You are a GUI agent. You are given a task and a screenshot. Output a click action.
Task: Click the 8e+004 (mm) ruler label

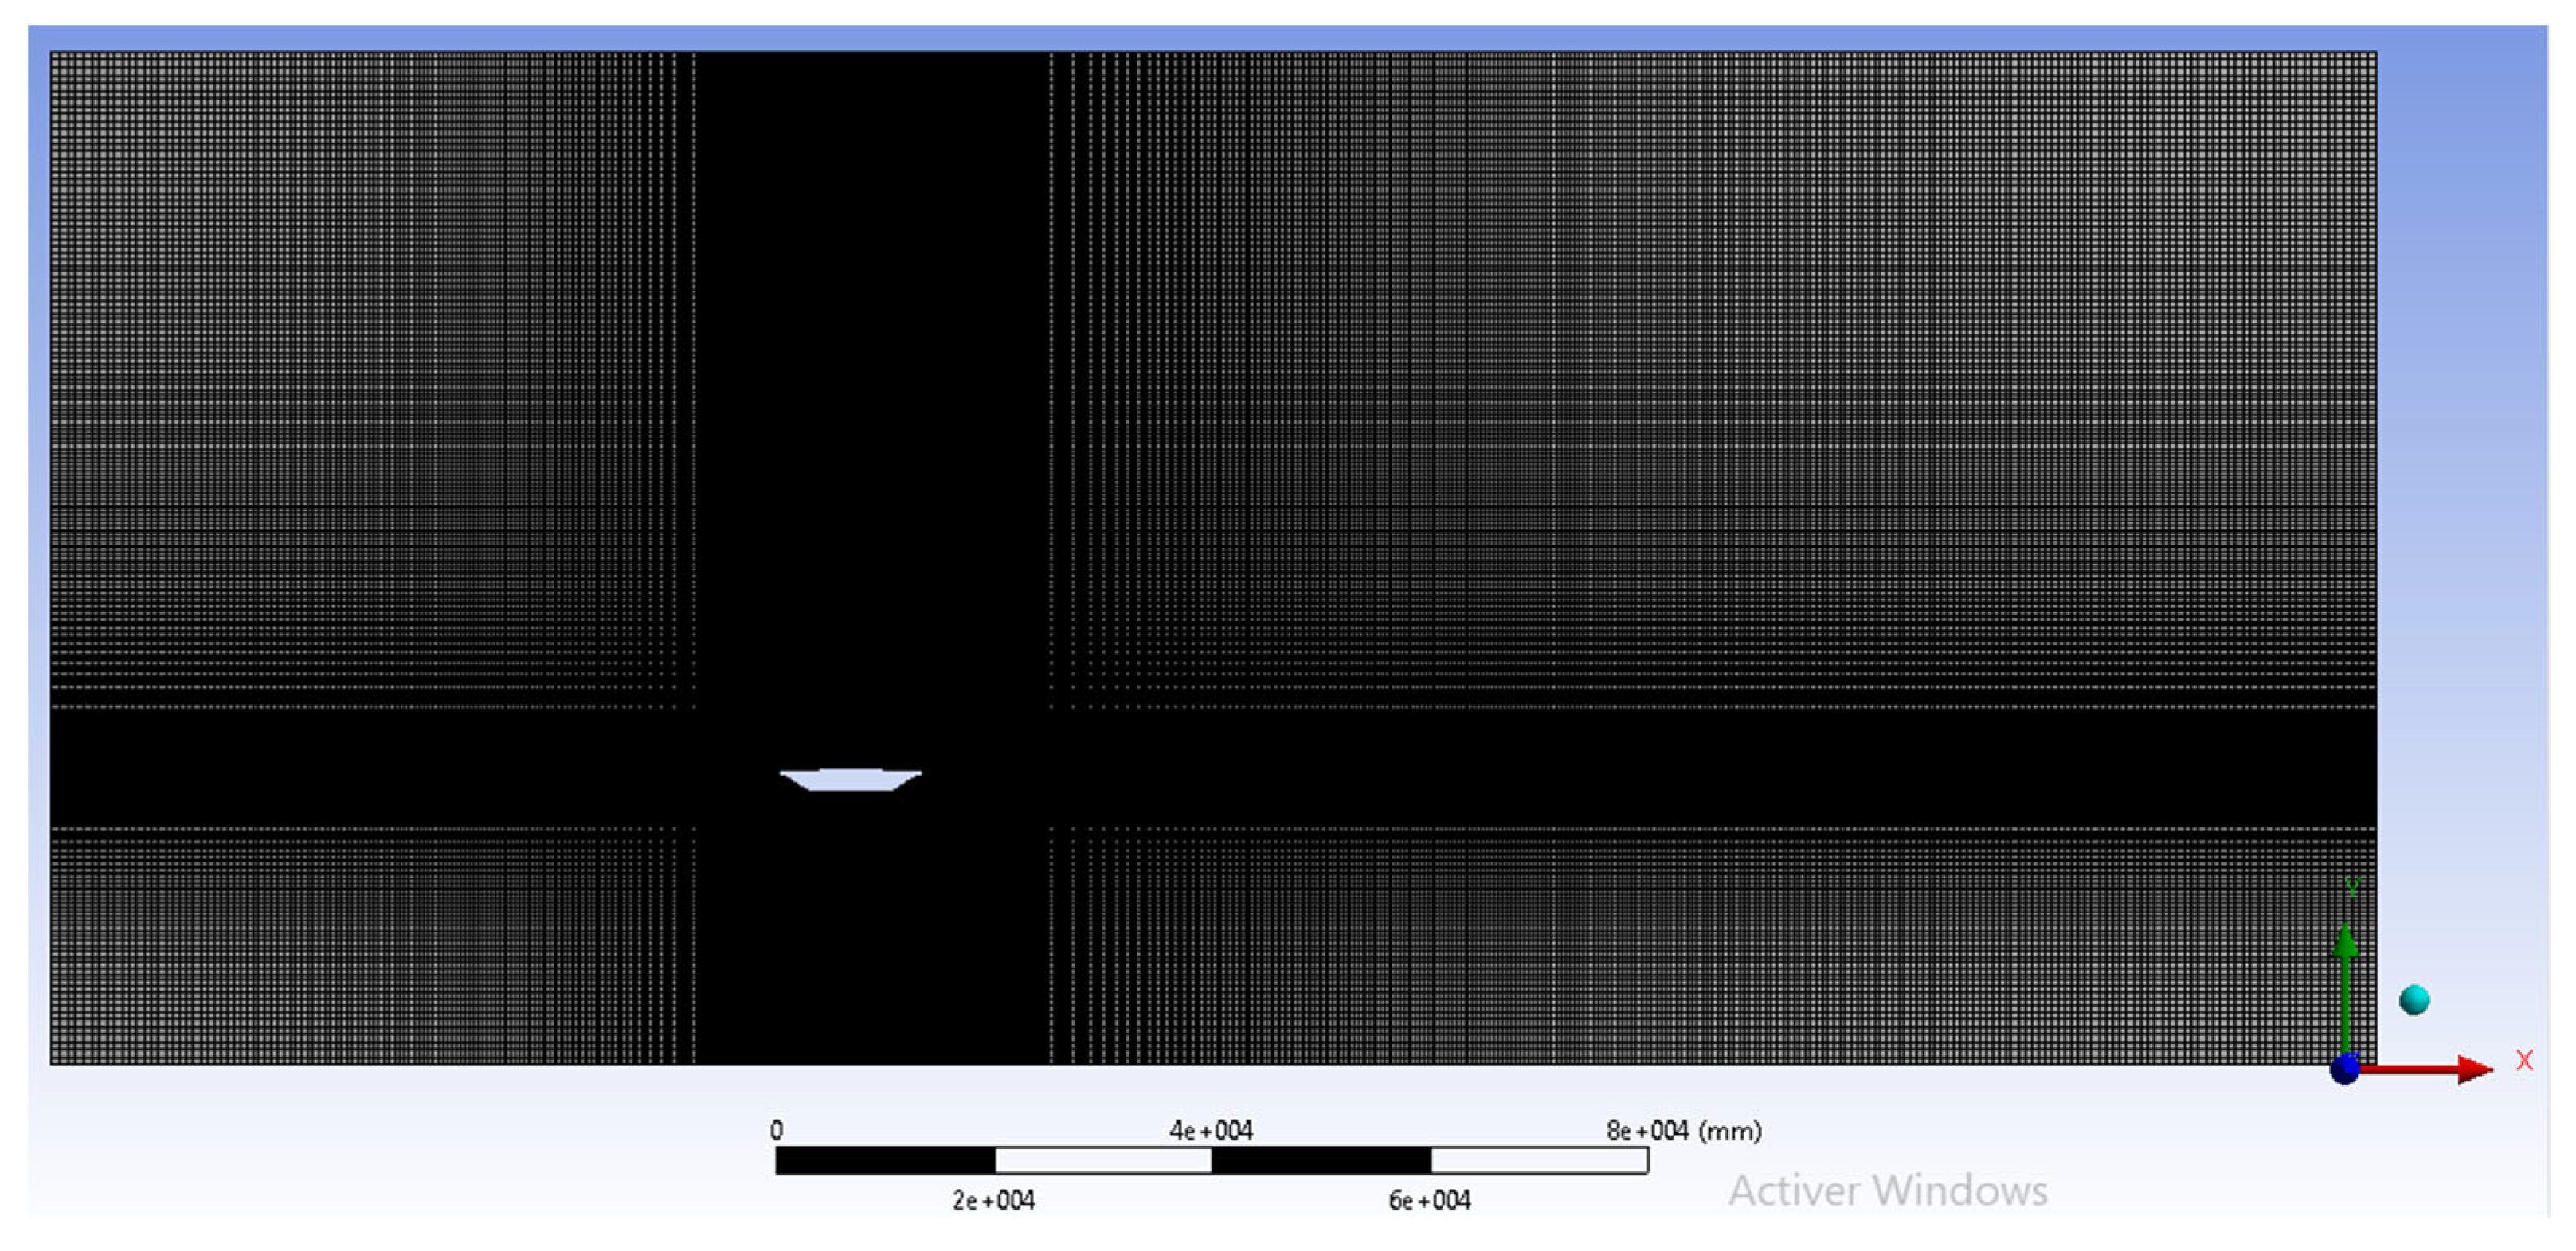[1683, 1130]
